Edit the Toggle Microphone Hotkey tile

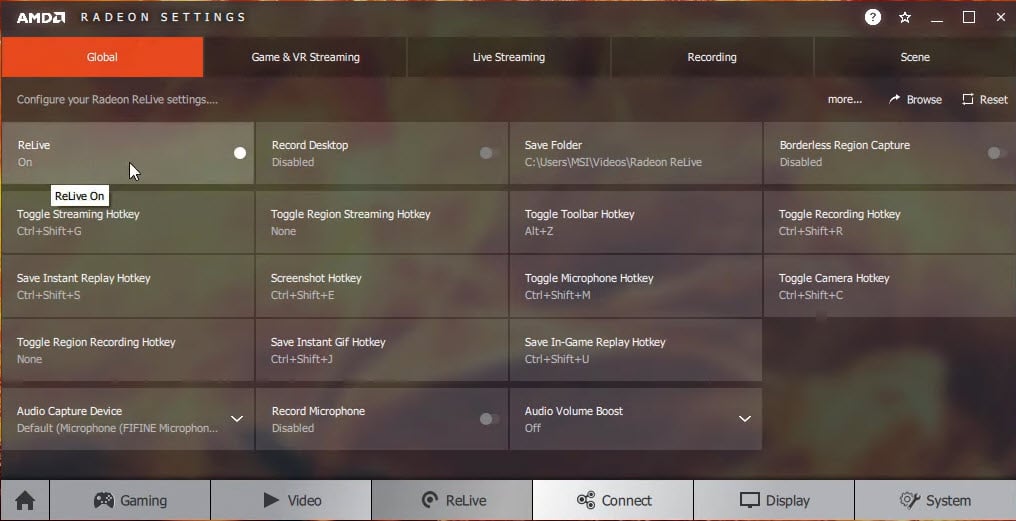tap(636, 286)
